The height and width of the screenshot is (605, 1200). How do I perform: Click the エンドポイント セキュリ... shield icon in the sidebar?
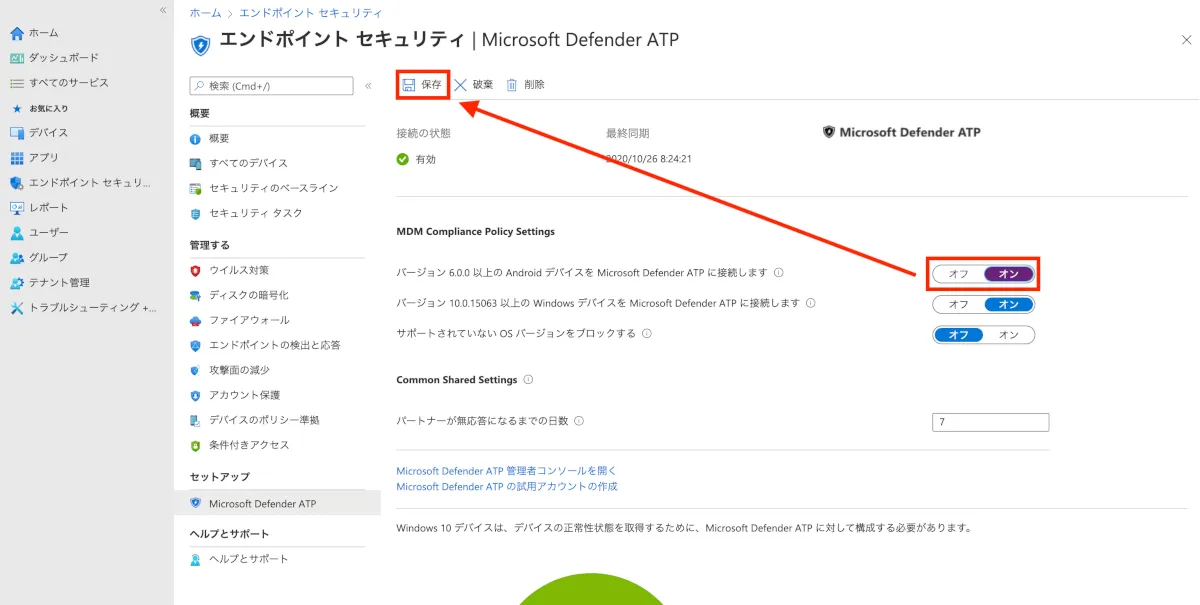pyautogui.click(x=17, y=183)
